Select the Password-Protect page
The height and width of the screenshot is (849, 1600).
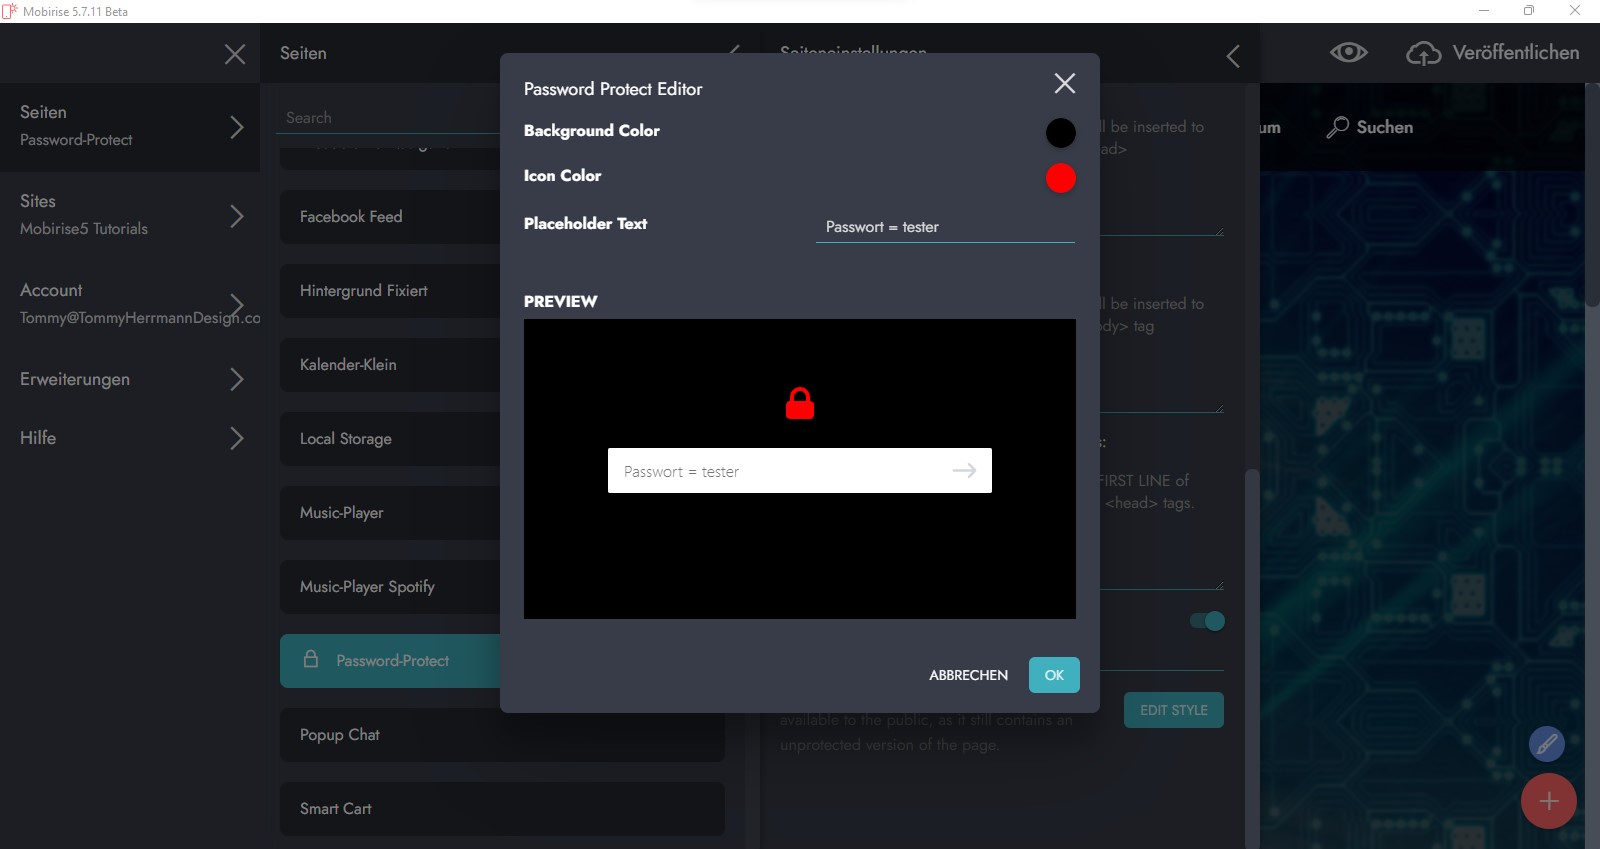[390, 661]
